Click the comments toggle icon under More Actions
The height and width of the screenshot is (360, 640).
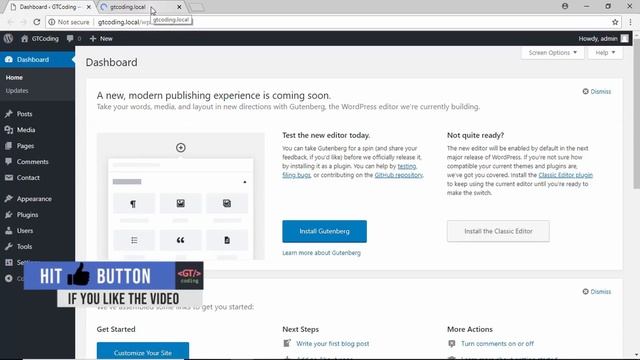[451, 344]
